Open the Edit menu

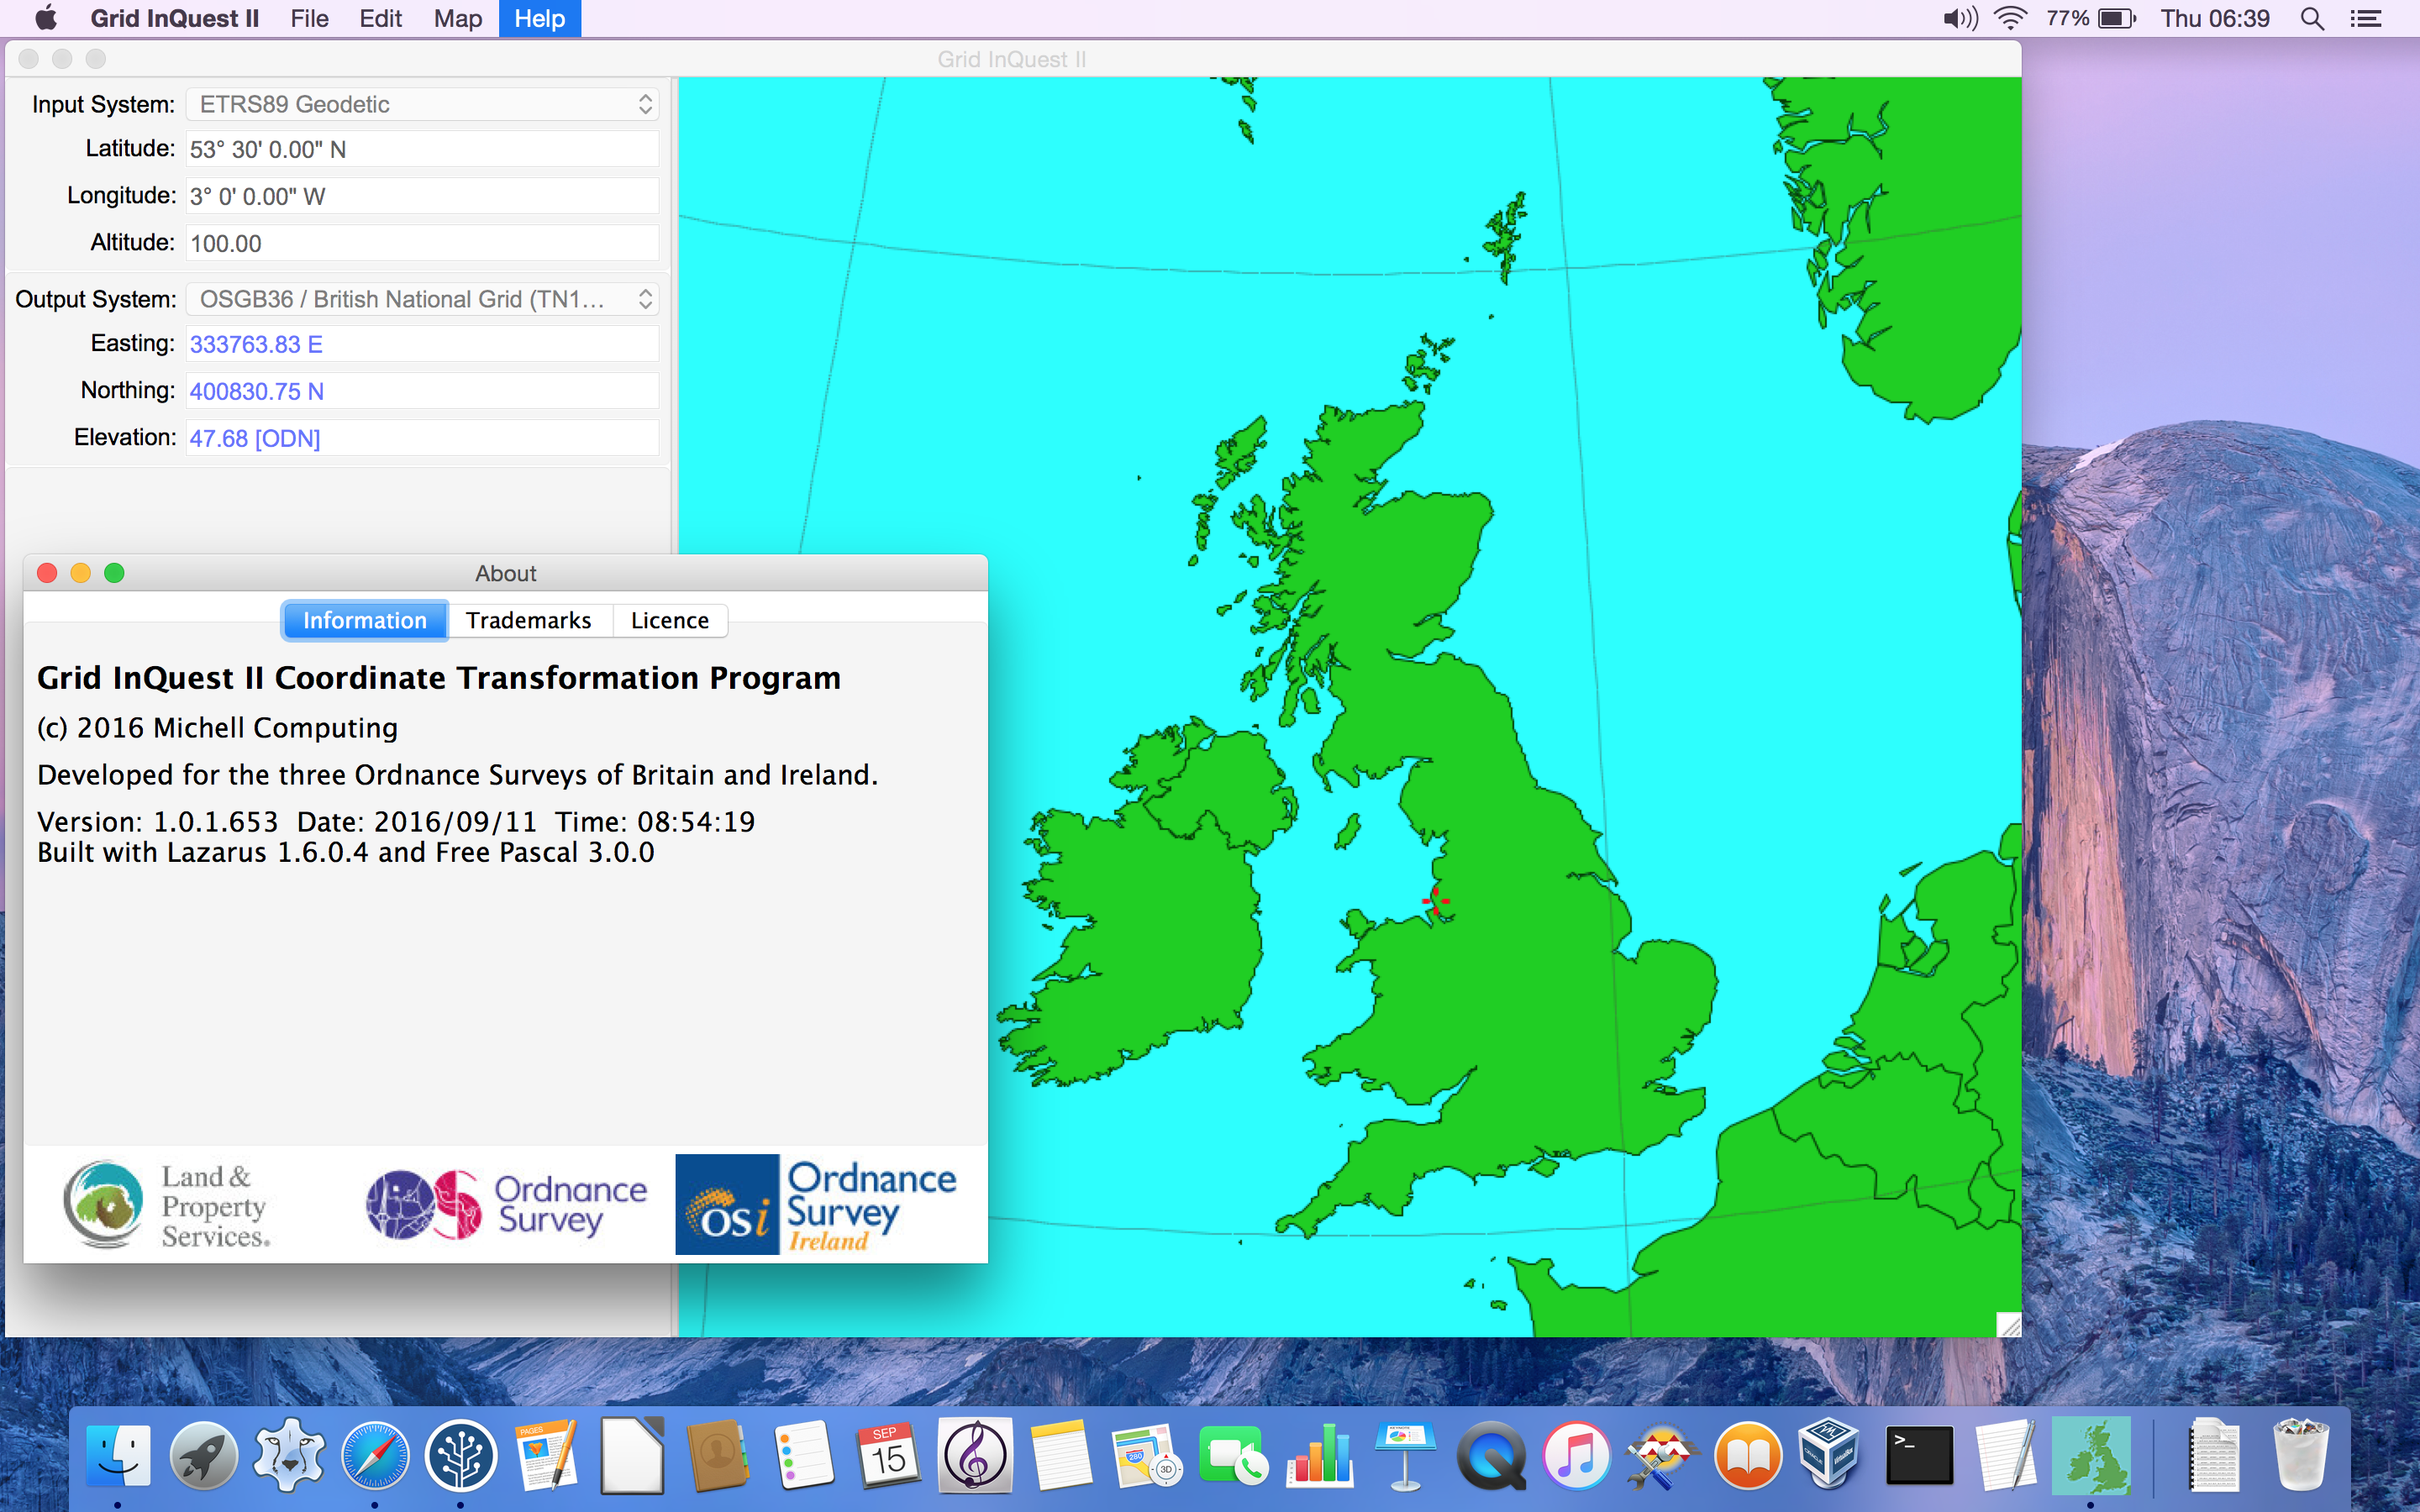click(380, 18)
